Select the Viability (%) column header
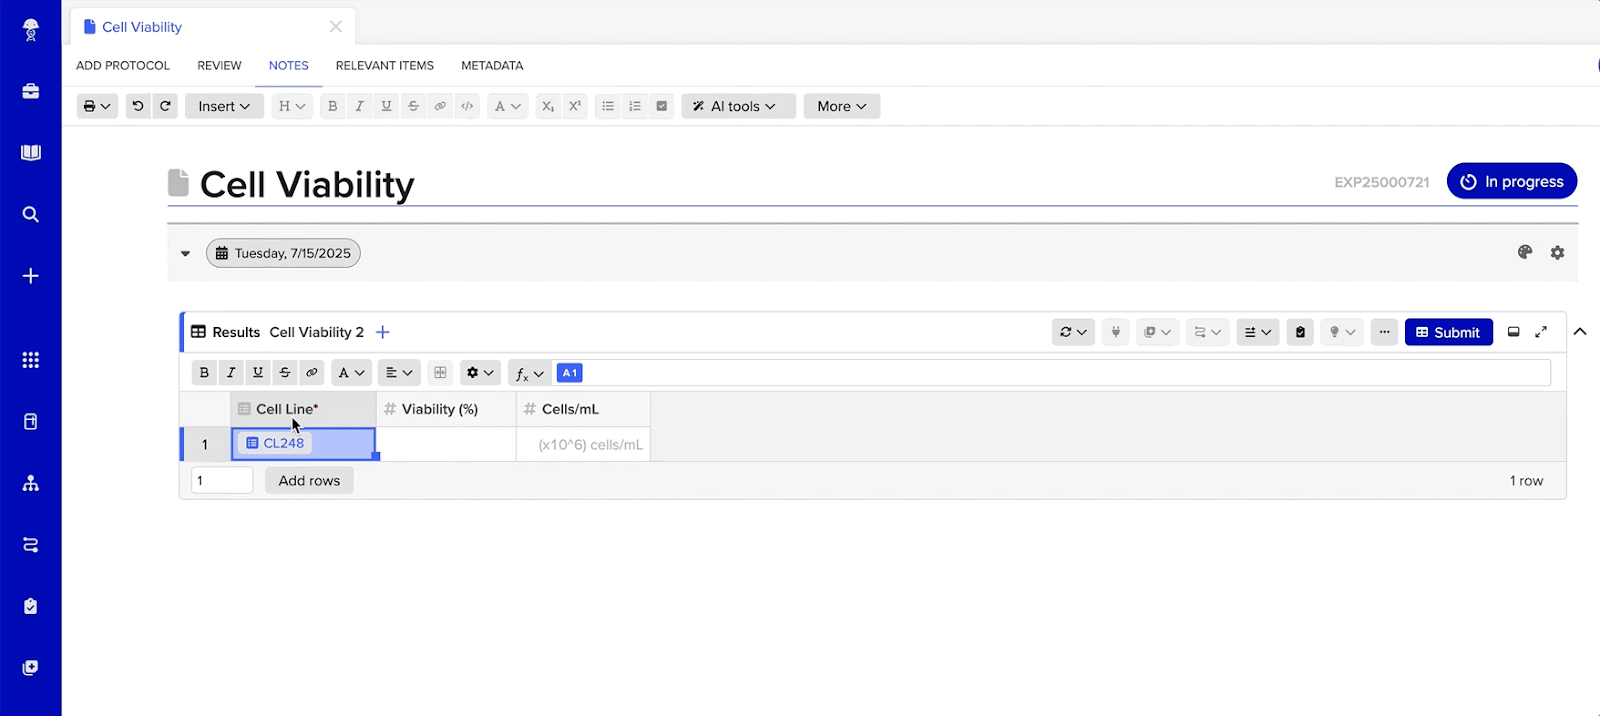Image resolution: width=1600 pixels, height=716 pixels. (446, 409)
